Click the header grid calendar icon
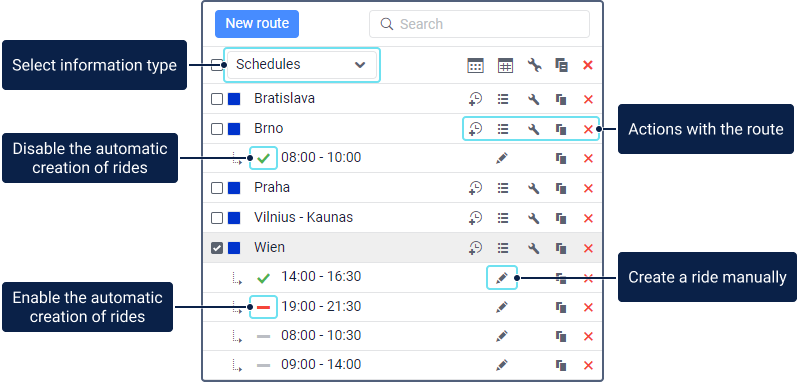The width and height of the screenshot is (799, 382). [505, 66]
